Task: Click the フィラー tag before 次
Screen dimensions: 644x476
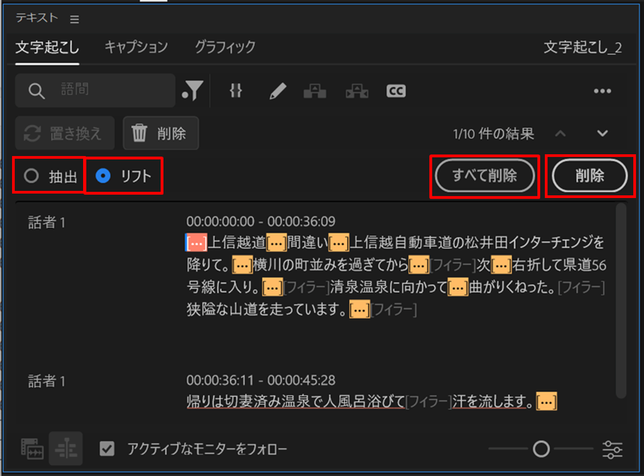Action: tap(453, 265)
